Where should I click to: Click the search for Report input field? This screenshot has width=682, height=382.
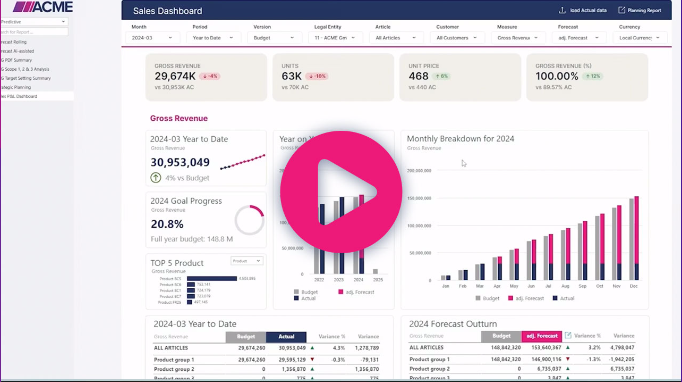tap(34, 32)
